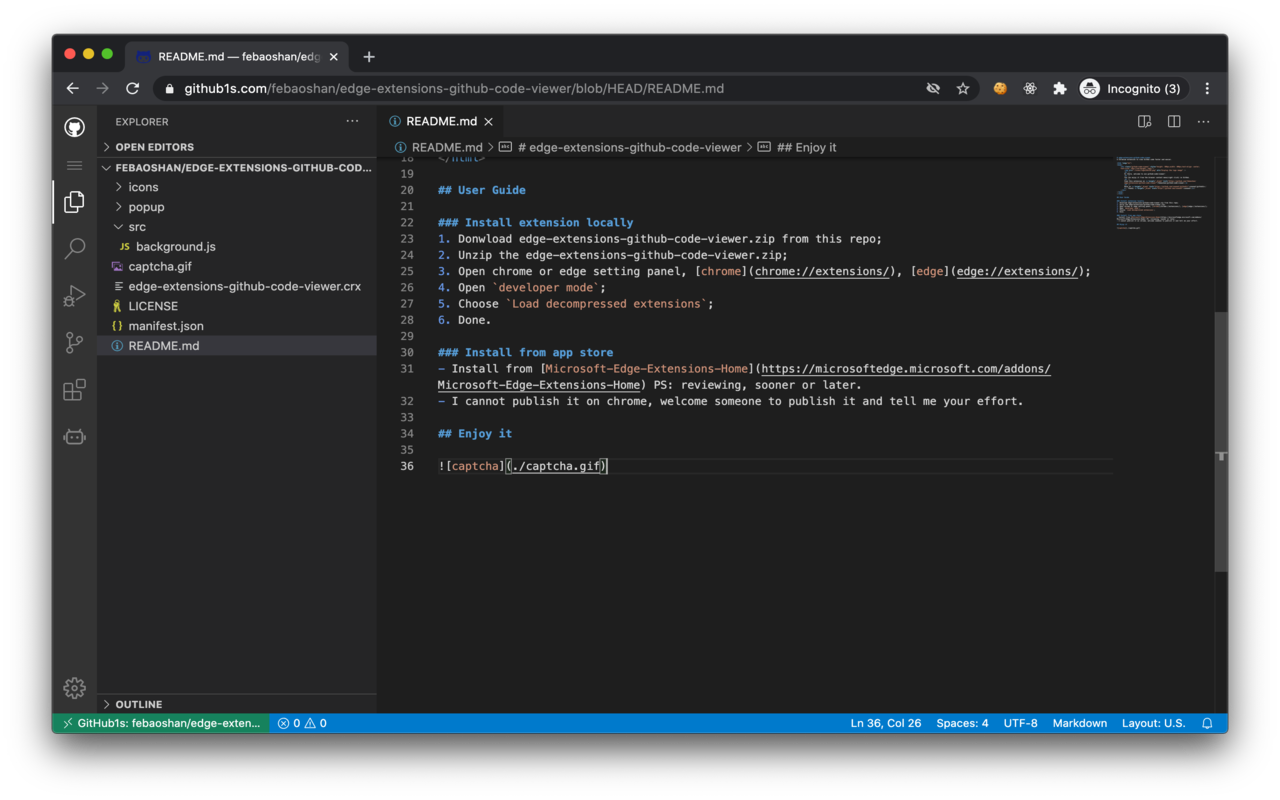Change indentation via Spaces: 4
The width and height of the screenshot is (1280, 800).
(x=962, y=723)
